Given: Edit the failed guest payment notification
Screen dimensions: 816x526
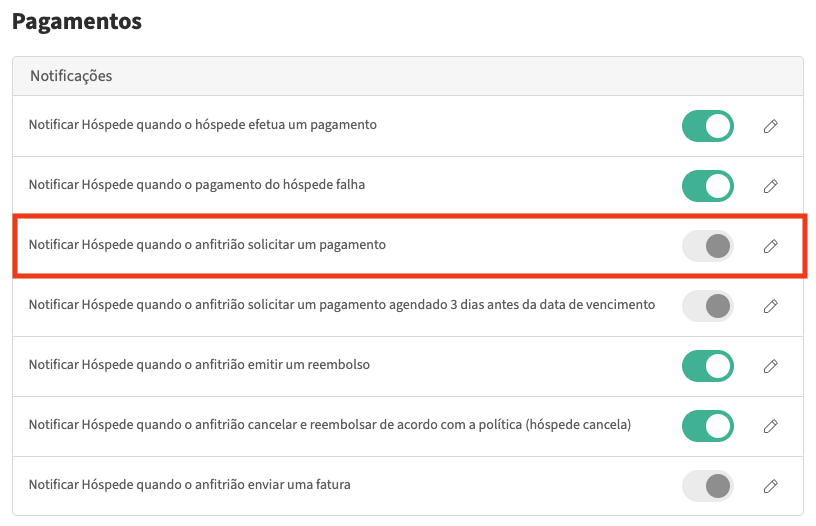Looking at the screenshot, I should click(x=770, y=186).
